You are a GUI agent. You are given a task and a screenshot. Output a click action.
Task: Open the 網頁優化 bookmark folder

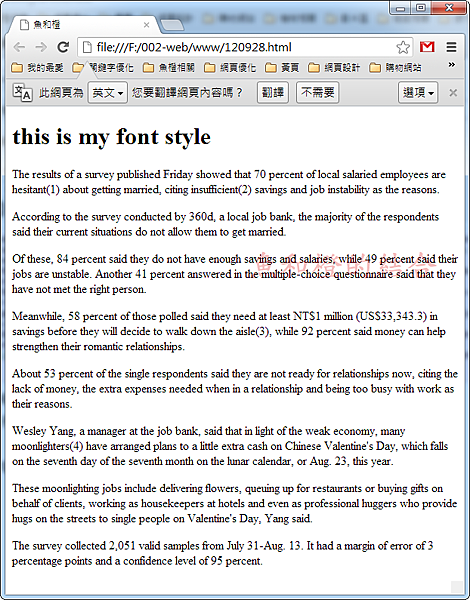(x=230, y=68)
